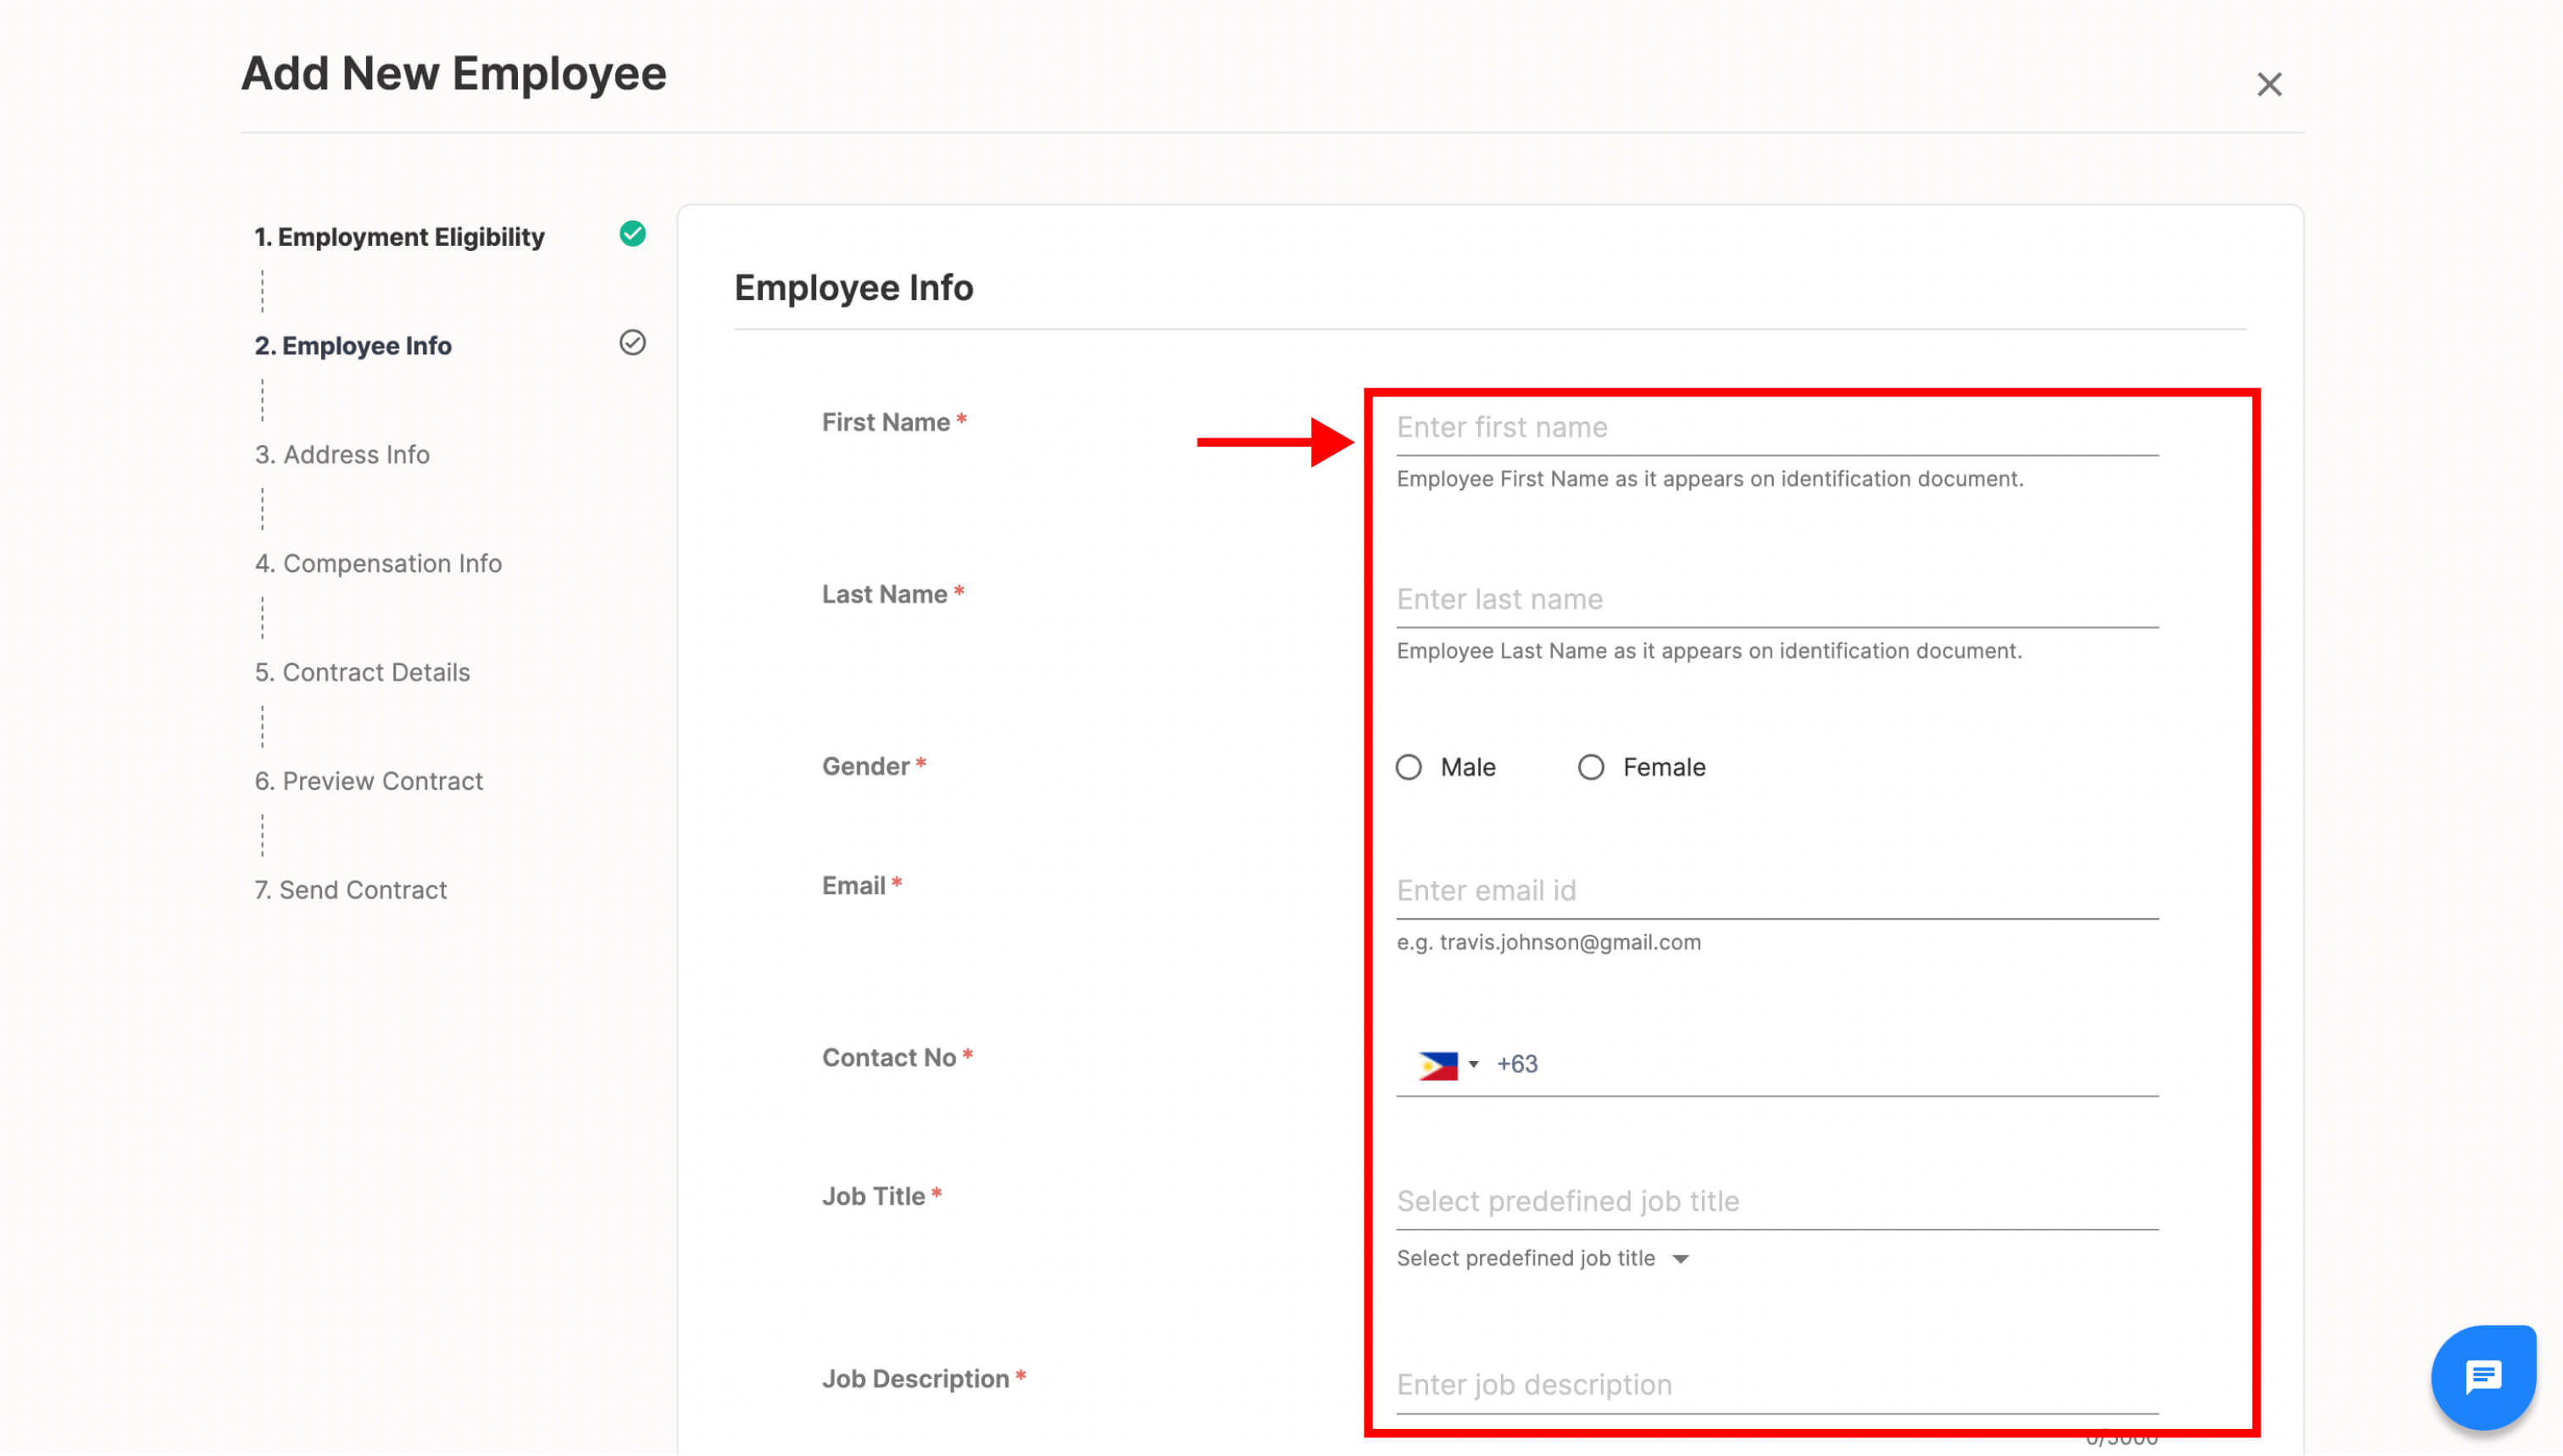Click the green Employment Eligibility checkmark

point(632,234)
